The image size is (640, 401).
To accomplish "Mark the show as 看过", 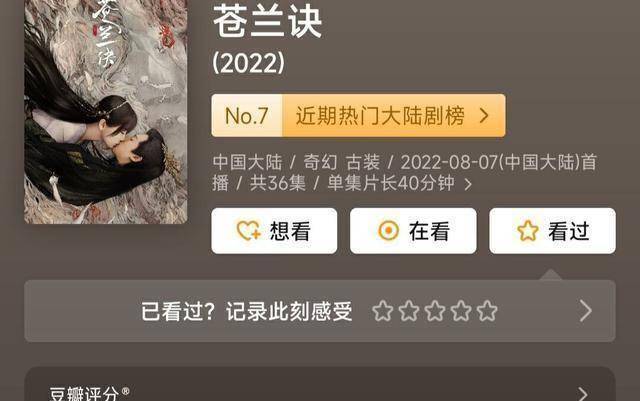I will 552,231.
